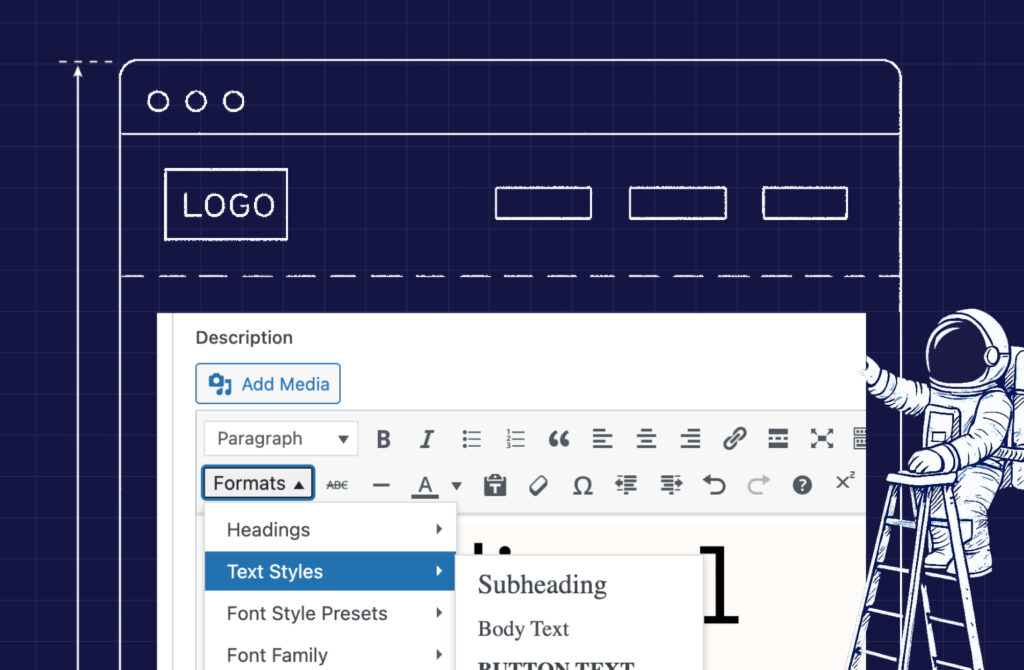Click the Paste as text clipboard icon
The width and height of the screenshot is (1024, 670).
494,485
